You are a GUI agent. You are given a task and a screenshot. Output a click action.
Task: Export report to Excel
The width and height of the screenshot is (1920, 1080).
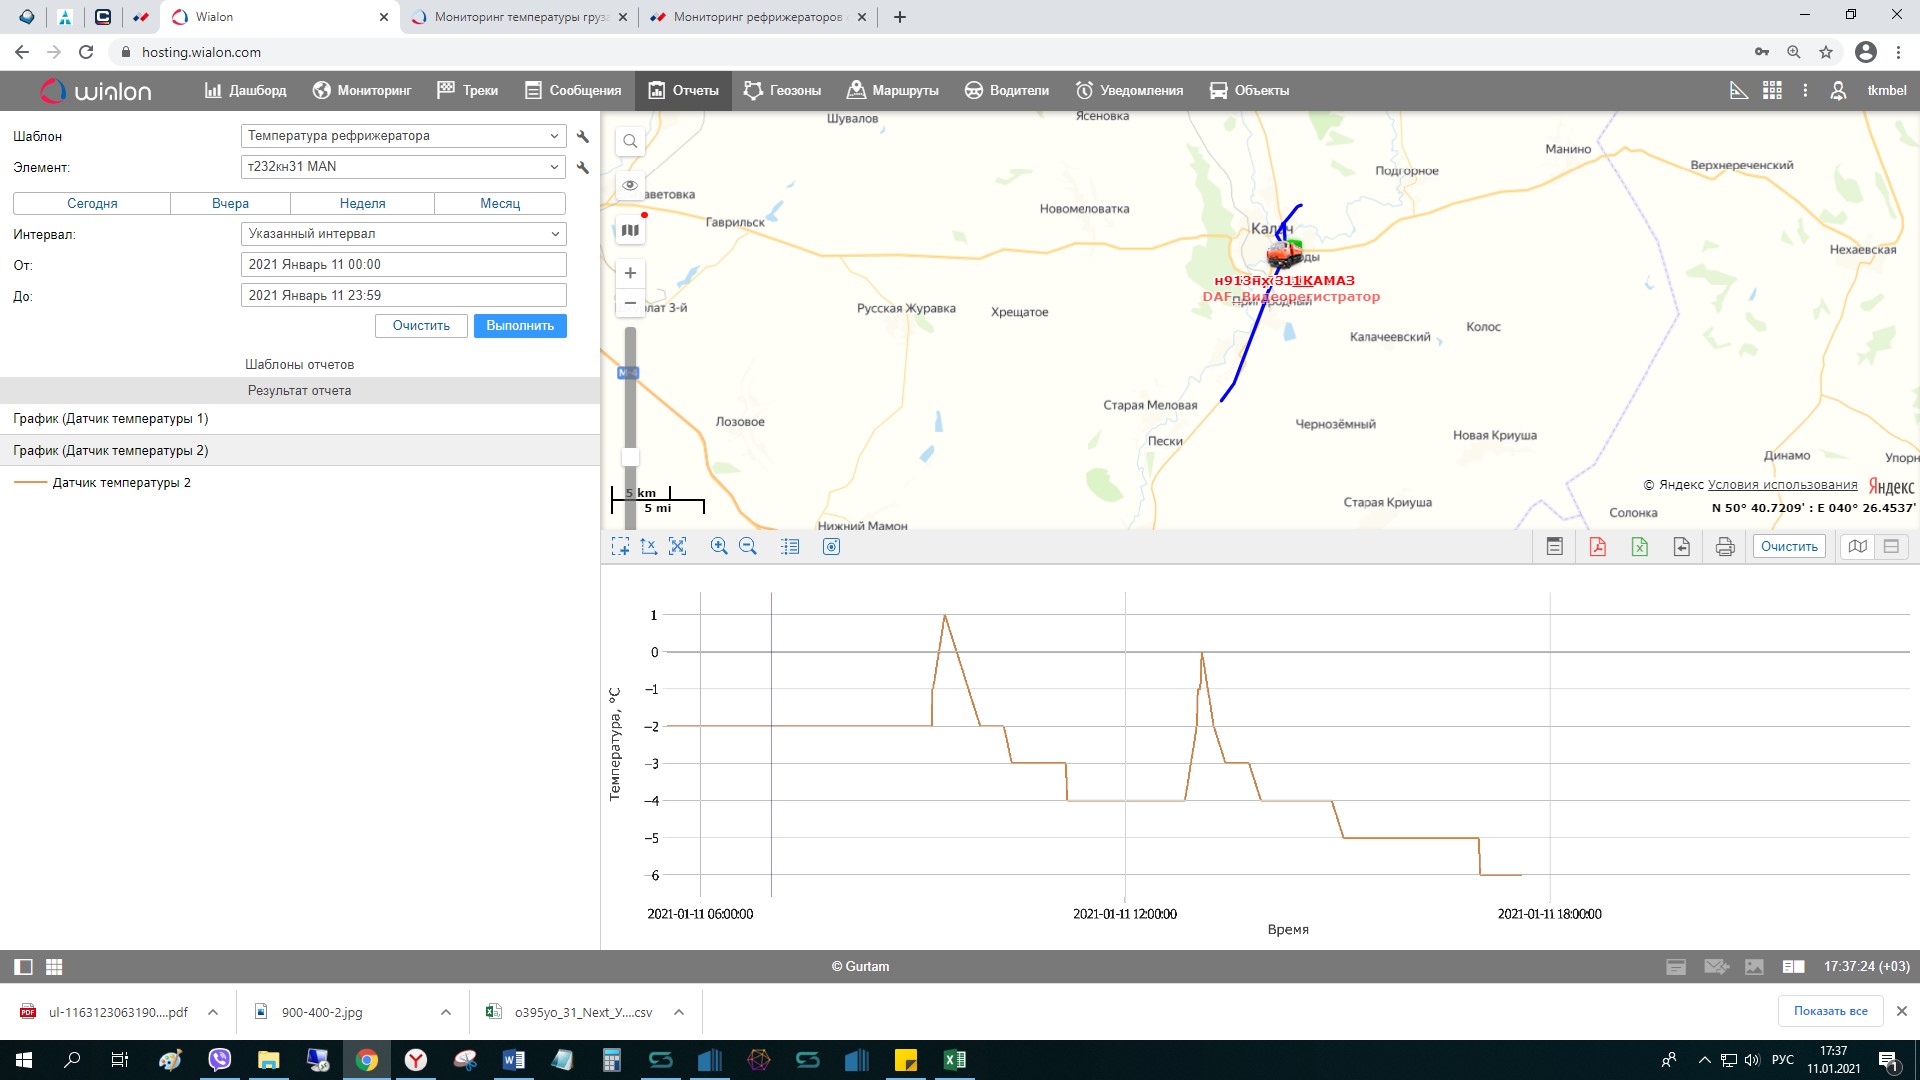click(1640, 546)
